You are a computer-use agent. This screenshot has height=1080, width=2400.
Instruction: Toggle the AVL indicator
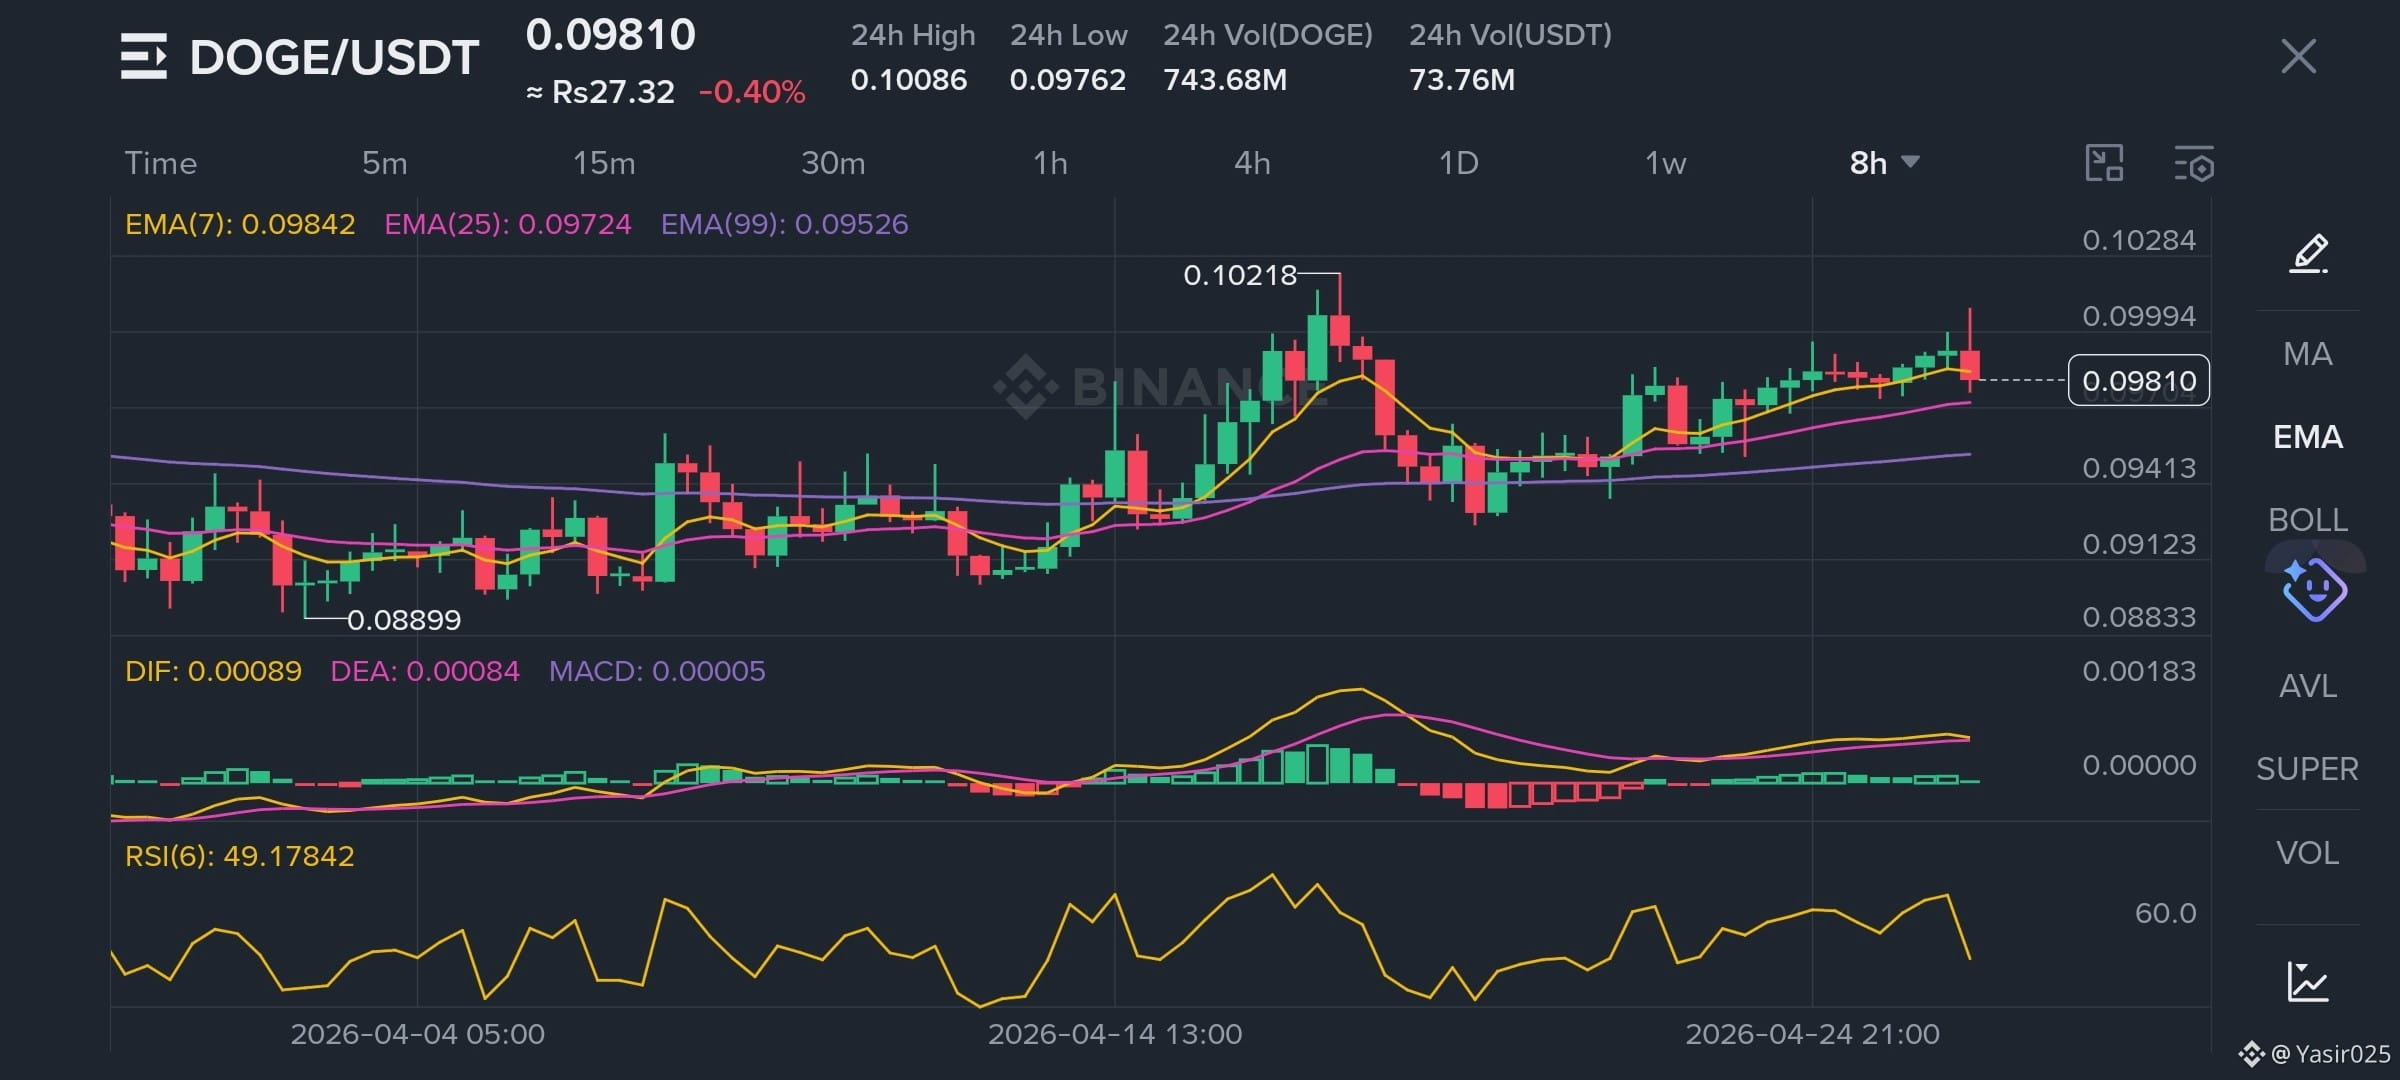(x=2308, y=686)
